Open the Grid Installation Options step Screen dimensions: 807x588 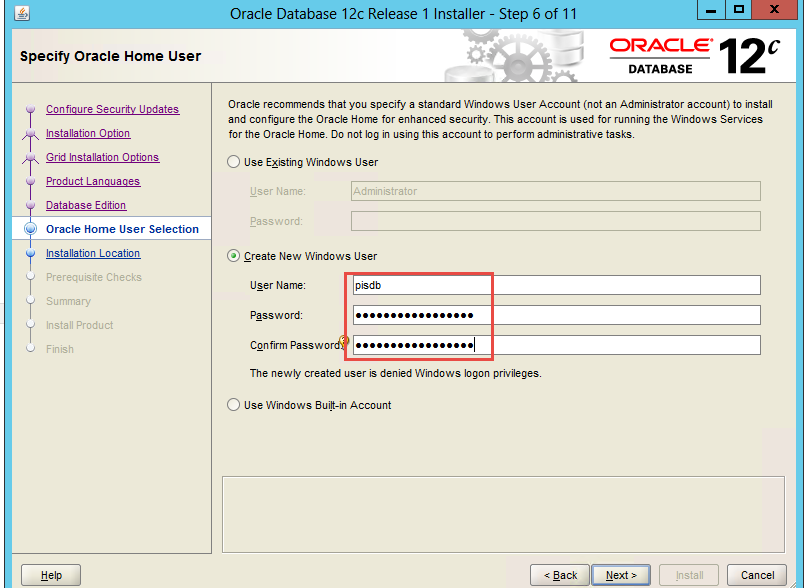click(102, 158)
